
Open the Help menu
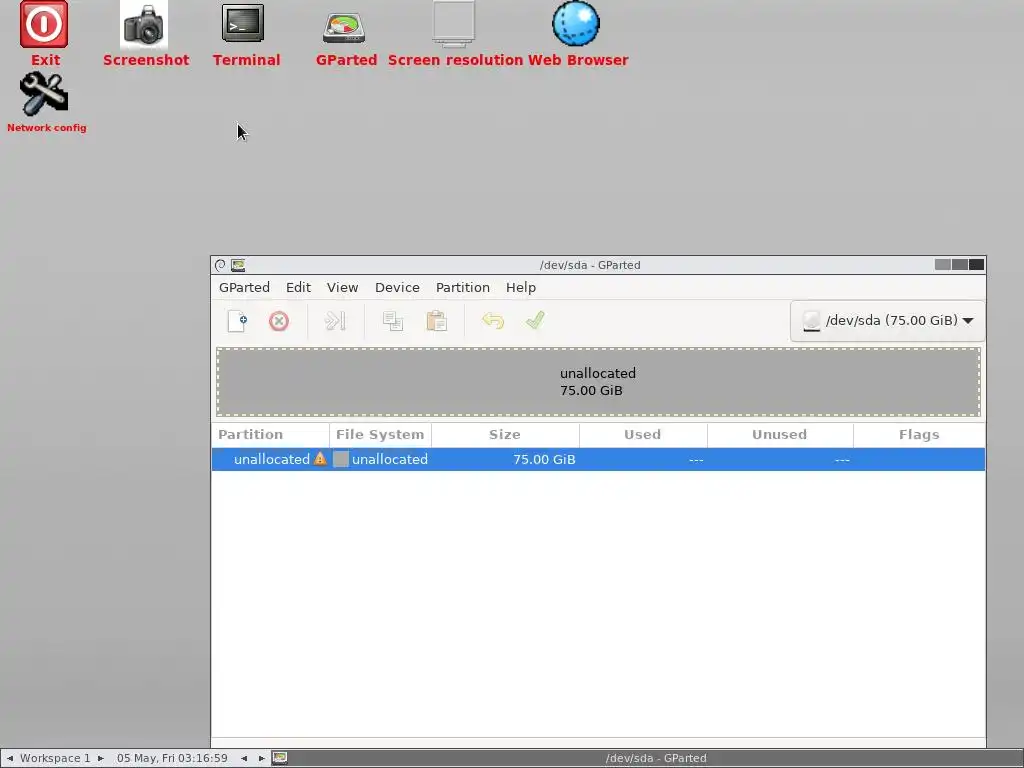coord(520,287)
